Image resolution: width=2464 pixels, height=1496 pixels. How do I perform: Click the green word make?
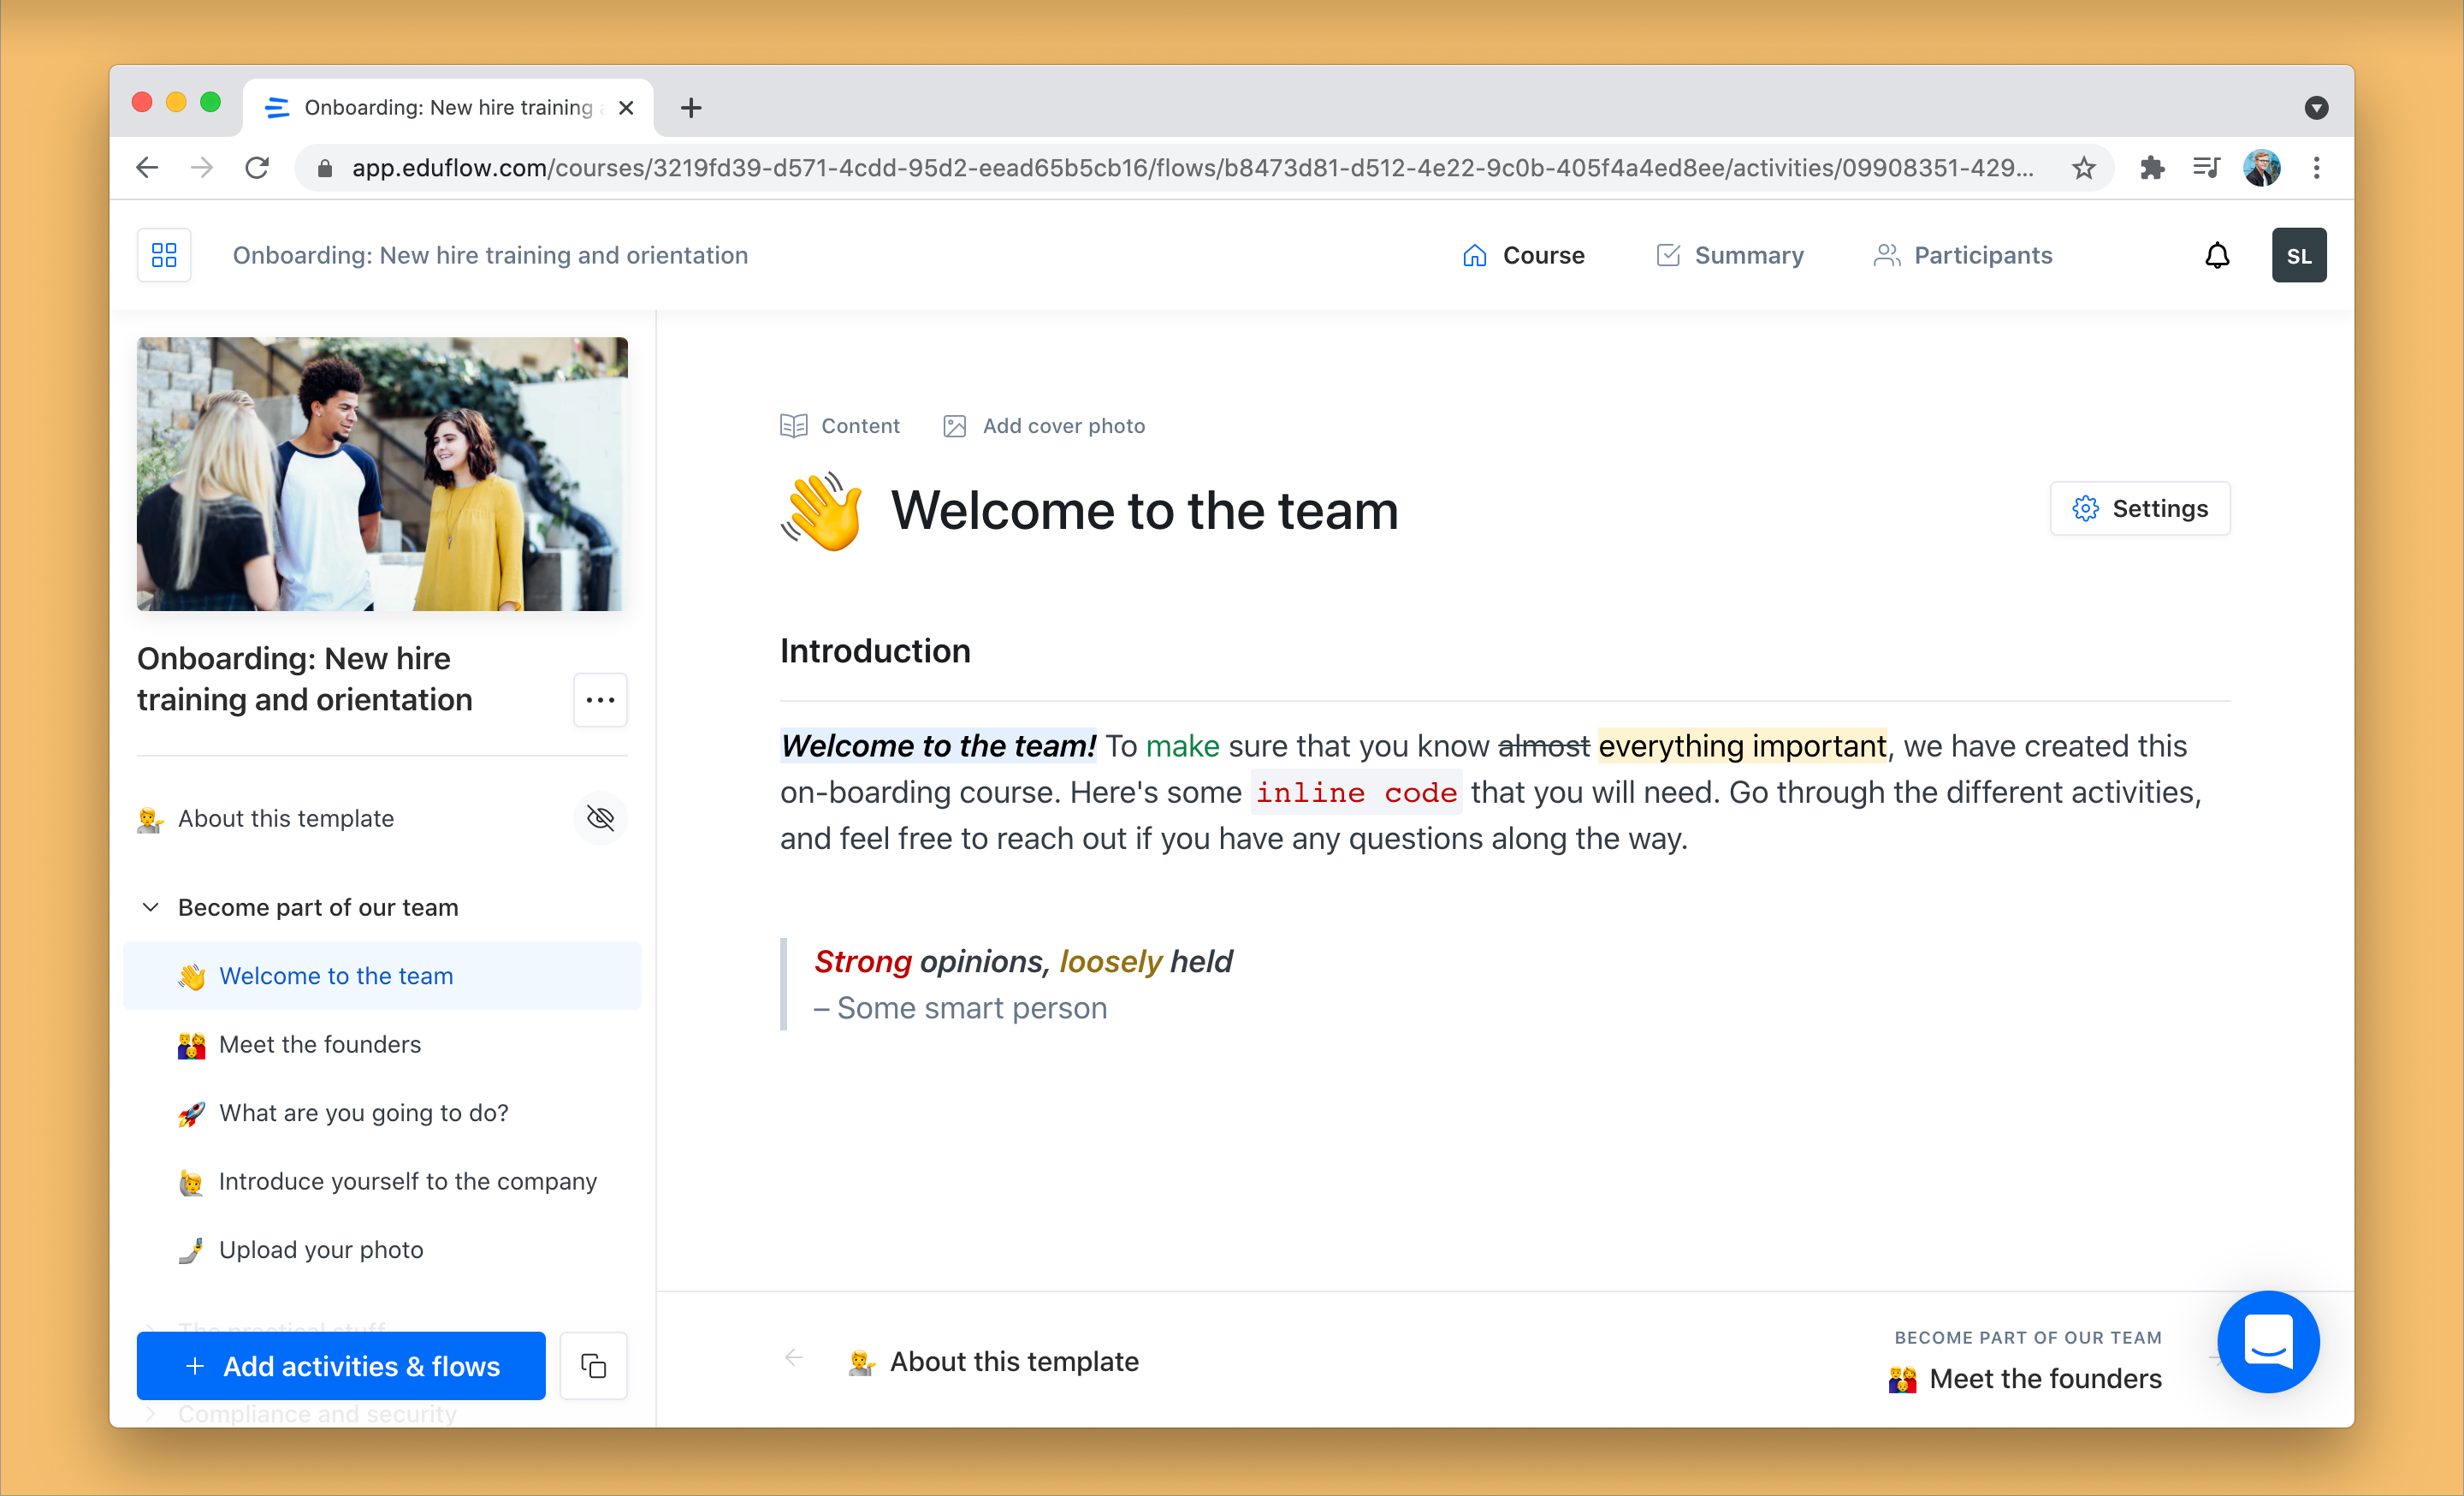point(1183,746)
